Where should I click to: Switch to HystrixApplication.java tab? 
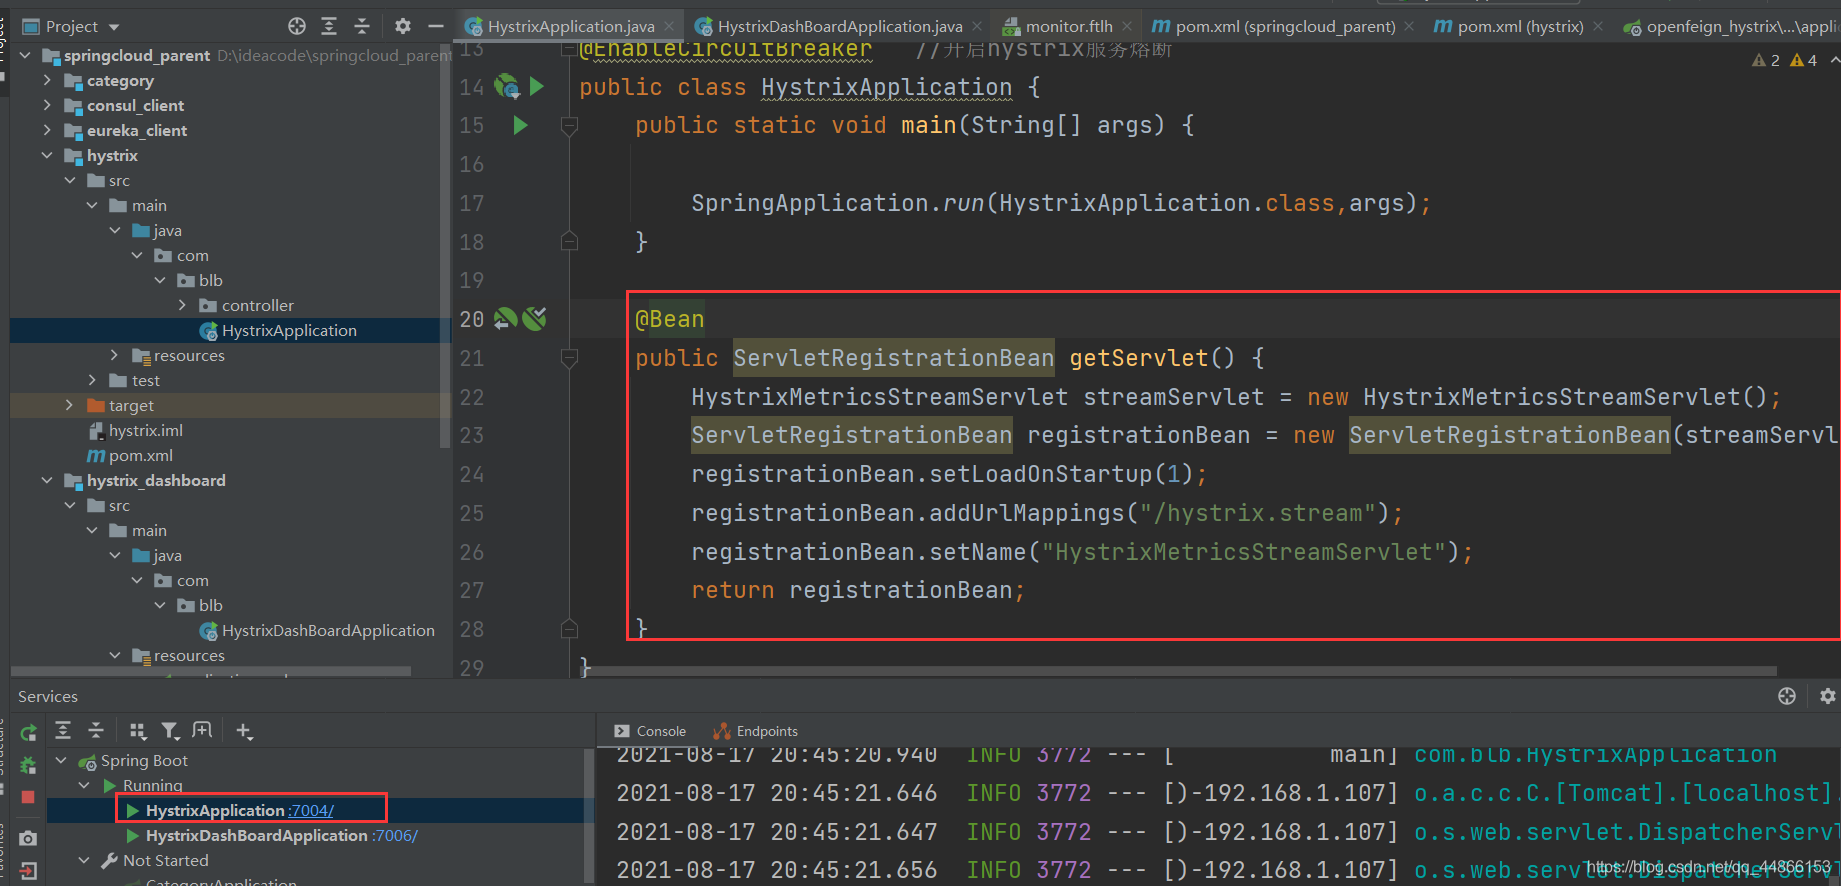[x=571, y=27]
